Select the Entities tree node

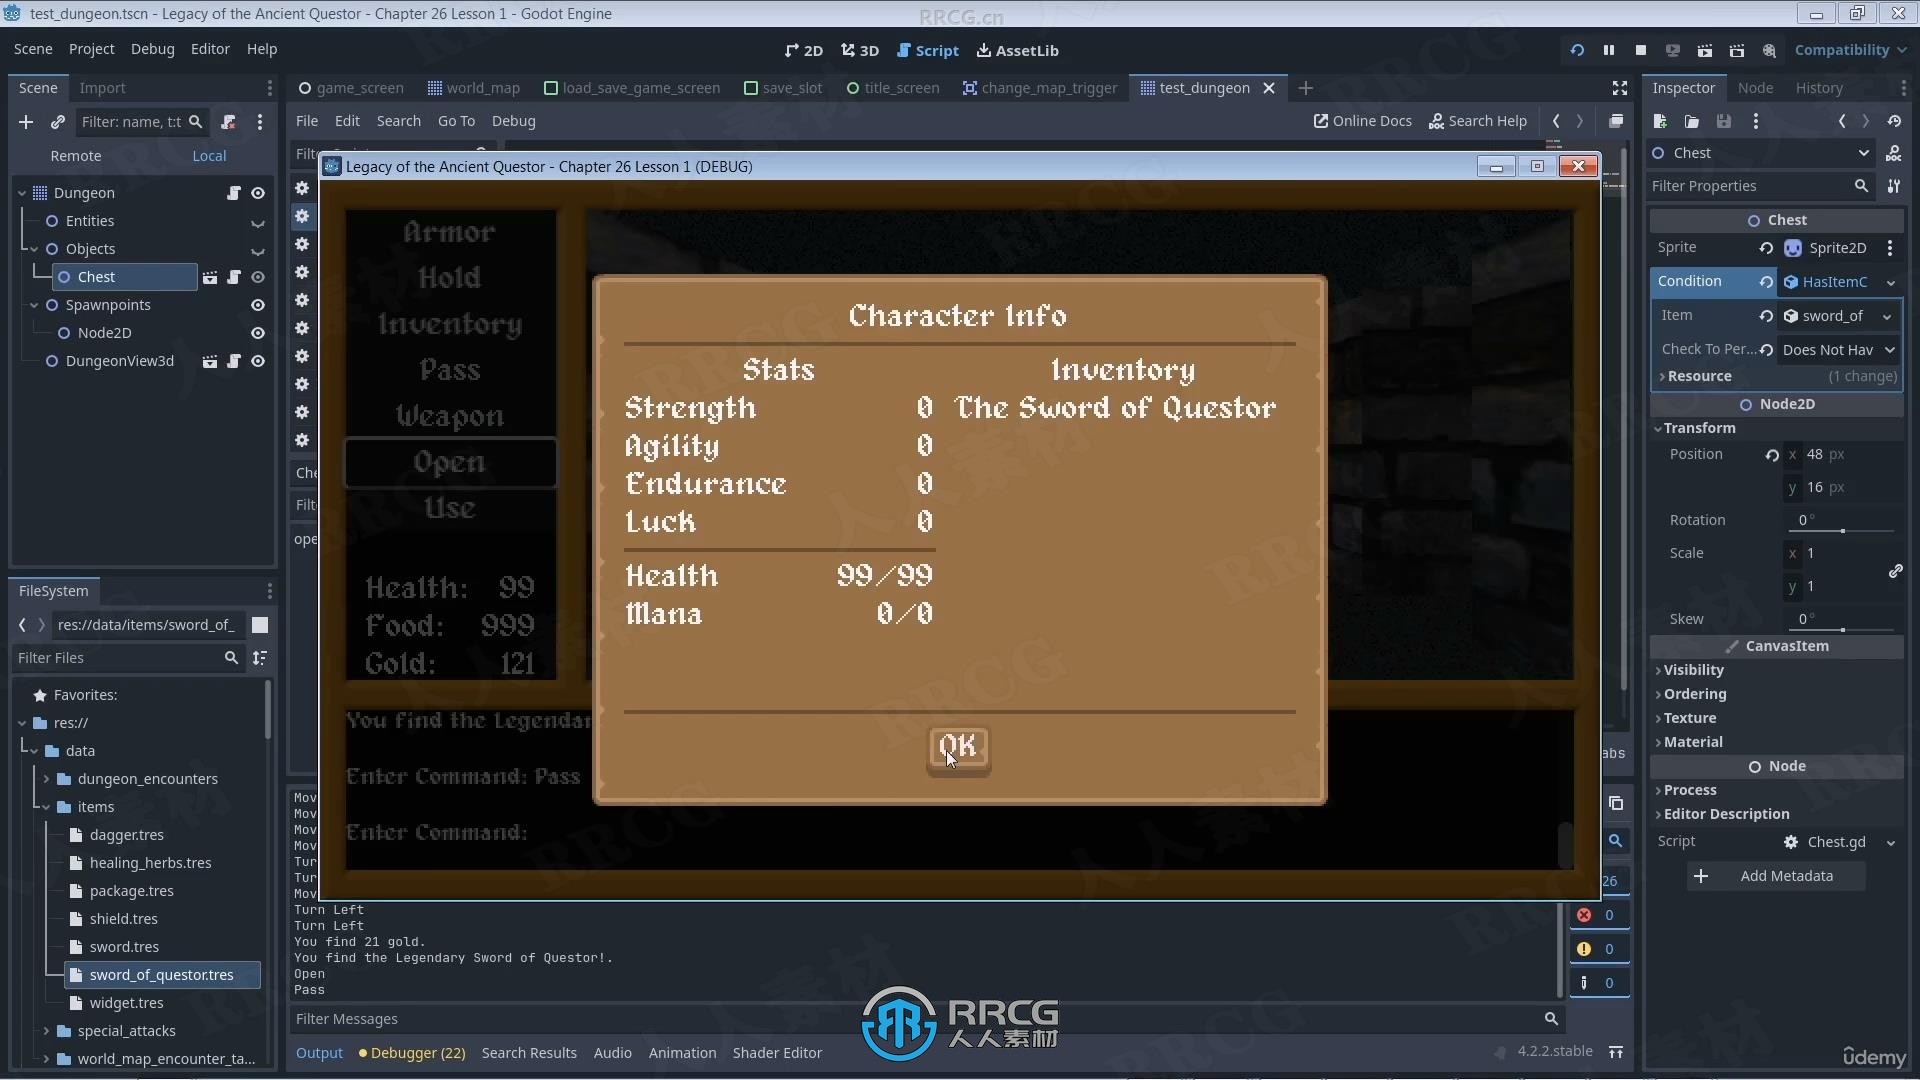click(90, 221)
